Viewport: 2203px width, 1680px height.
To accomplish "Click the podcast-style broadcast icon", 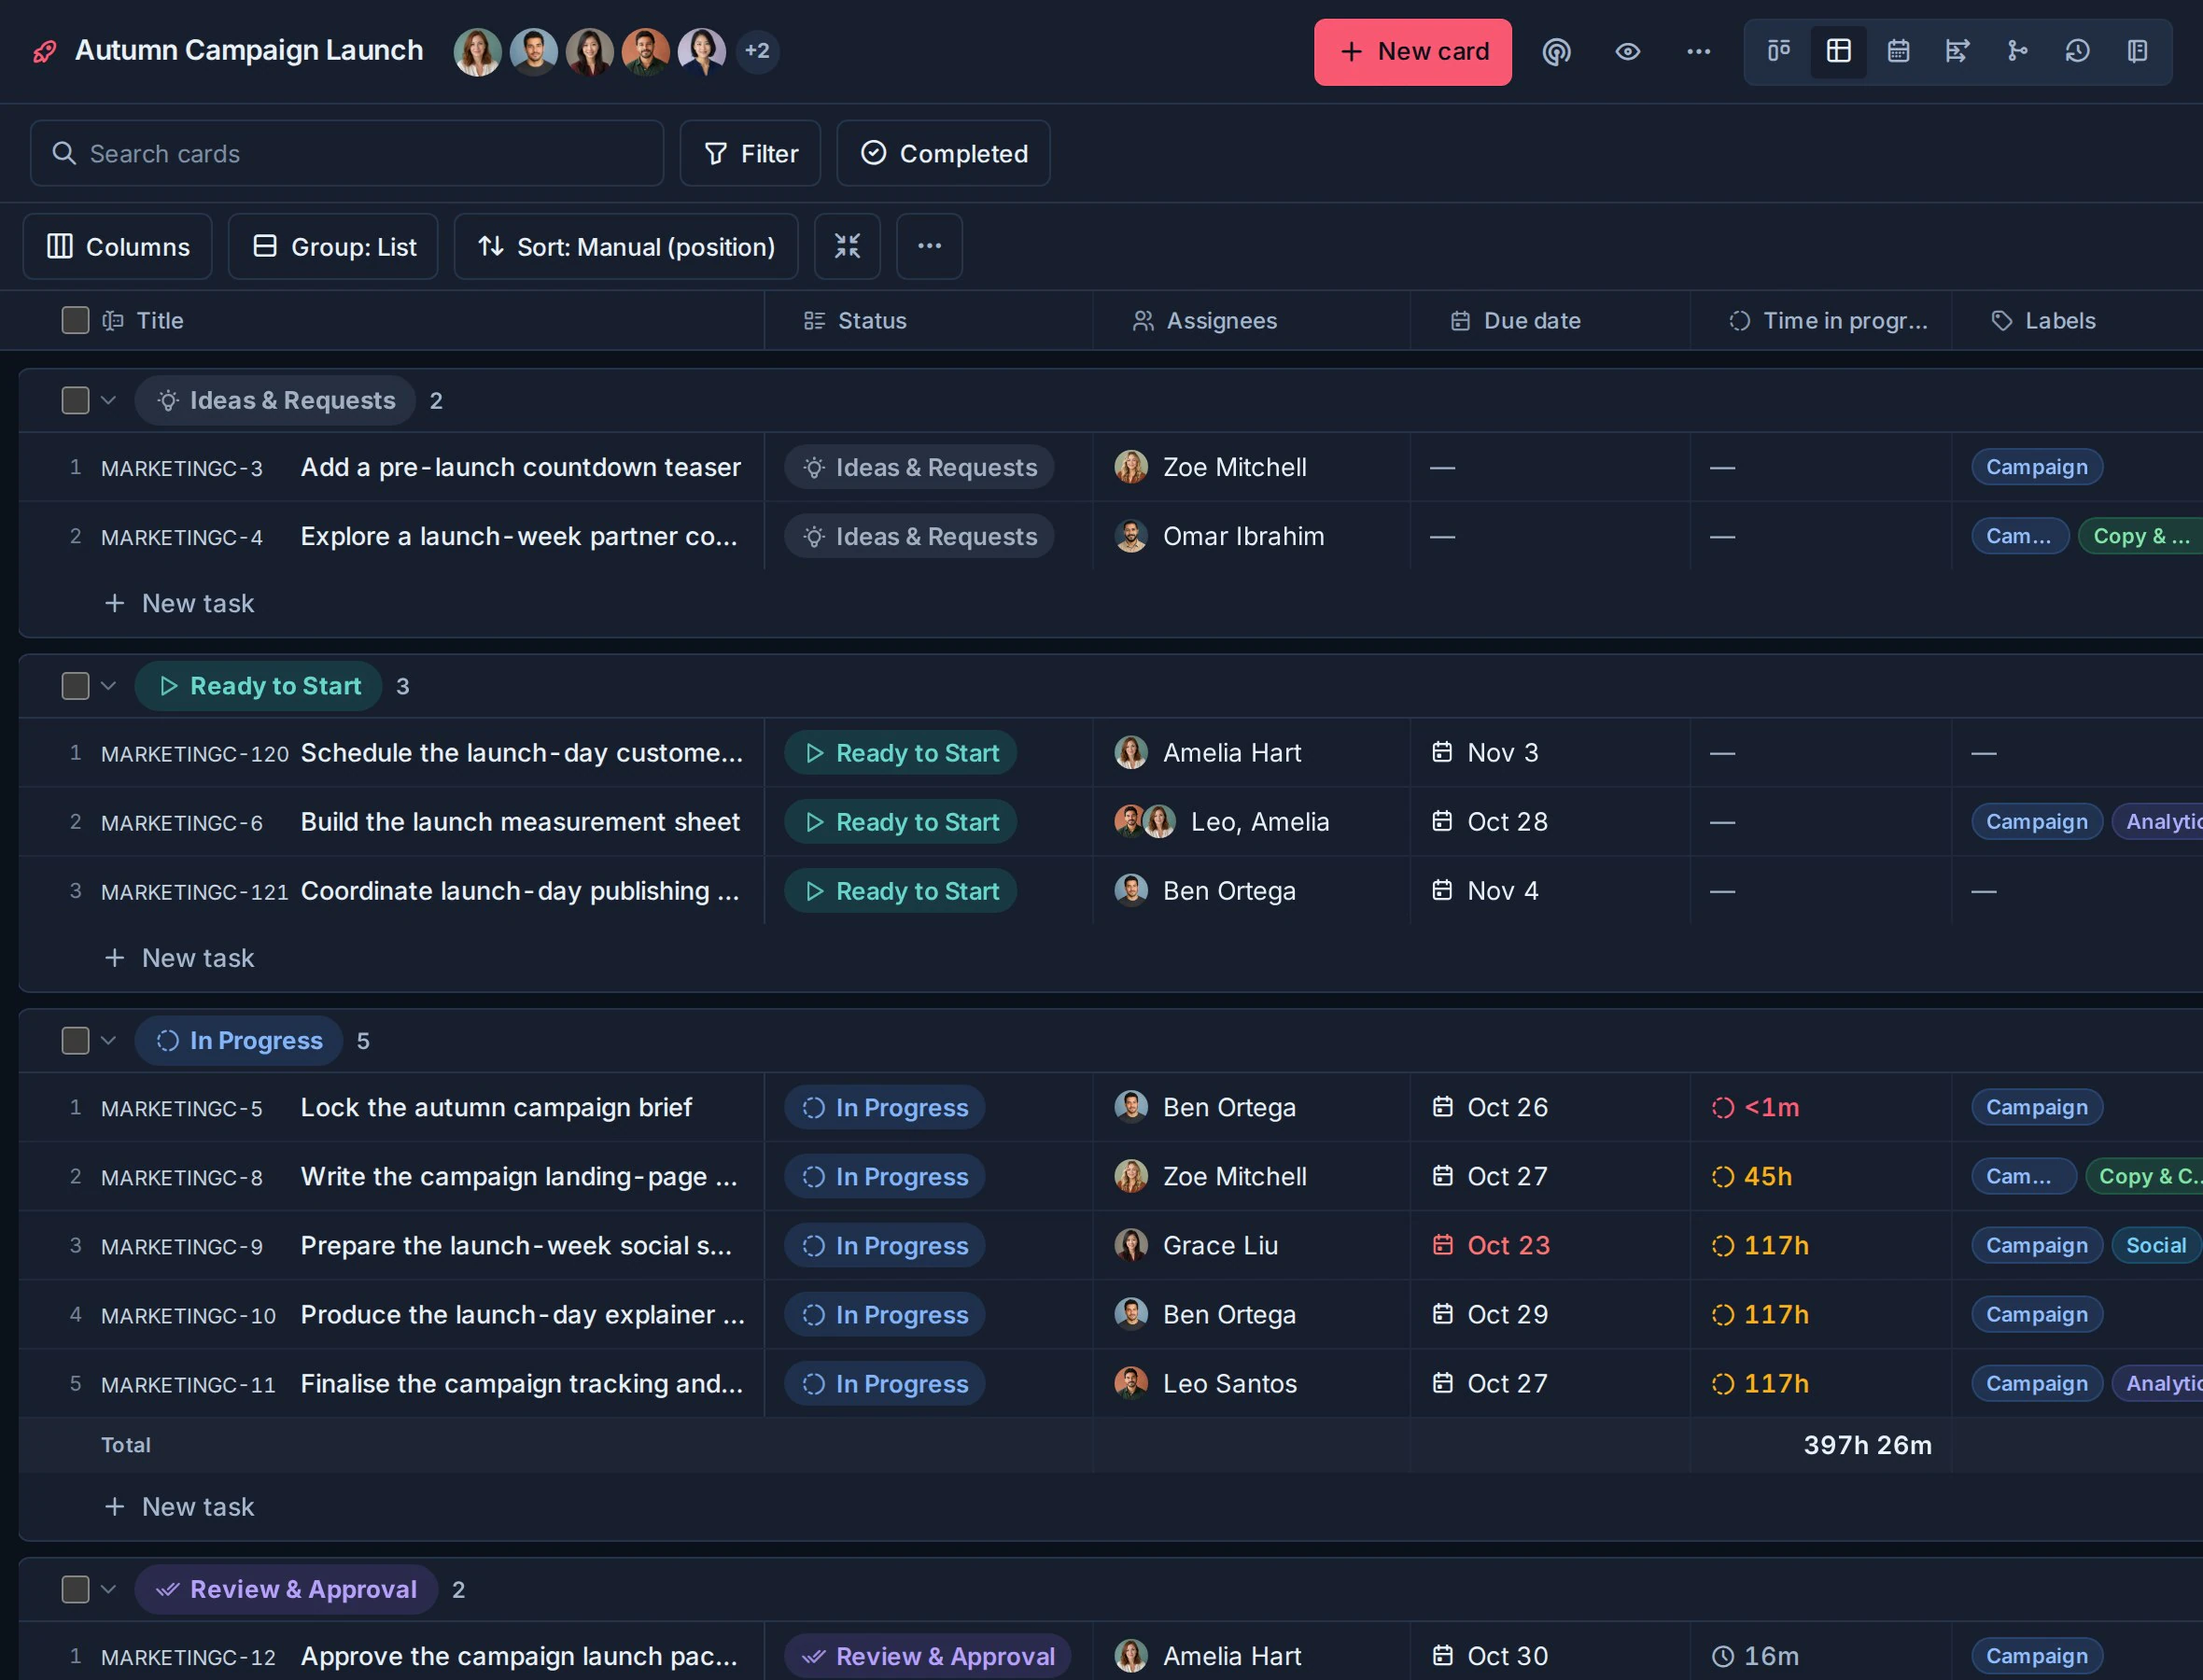I will point(1556,51).
